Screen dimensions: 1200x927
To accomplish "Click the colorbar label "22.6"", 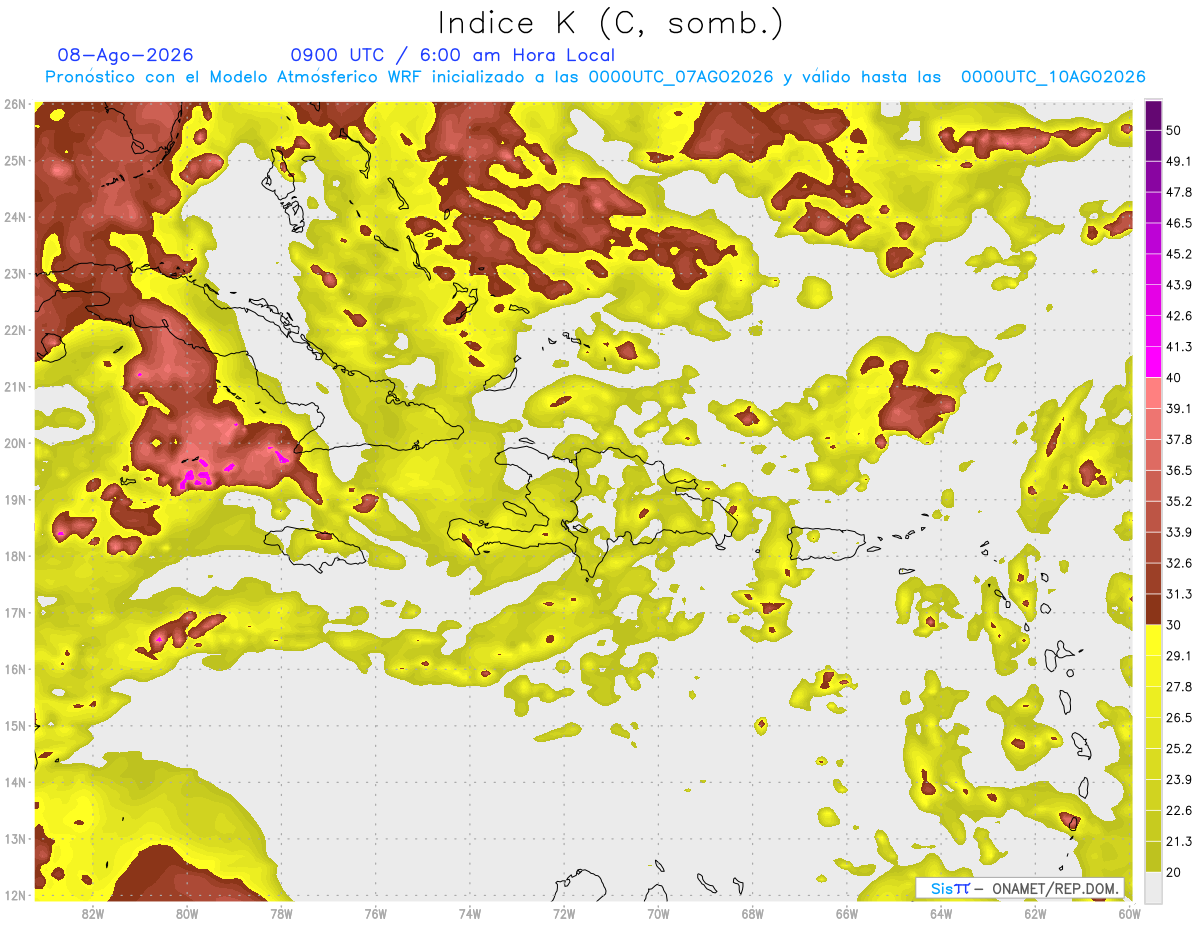I will click(1178, 811).
